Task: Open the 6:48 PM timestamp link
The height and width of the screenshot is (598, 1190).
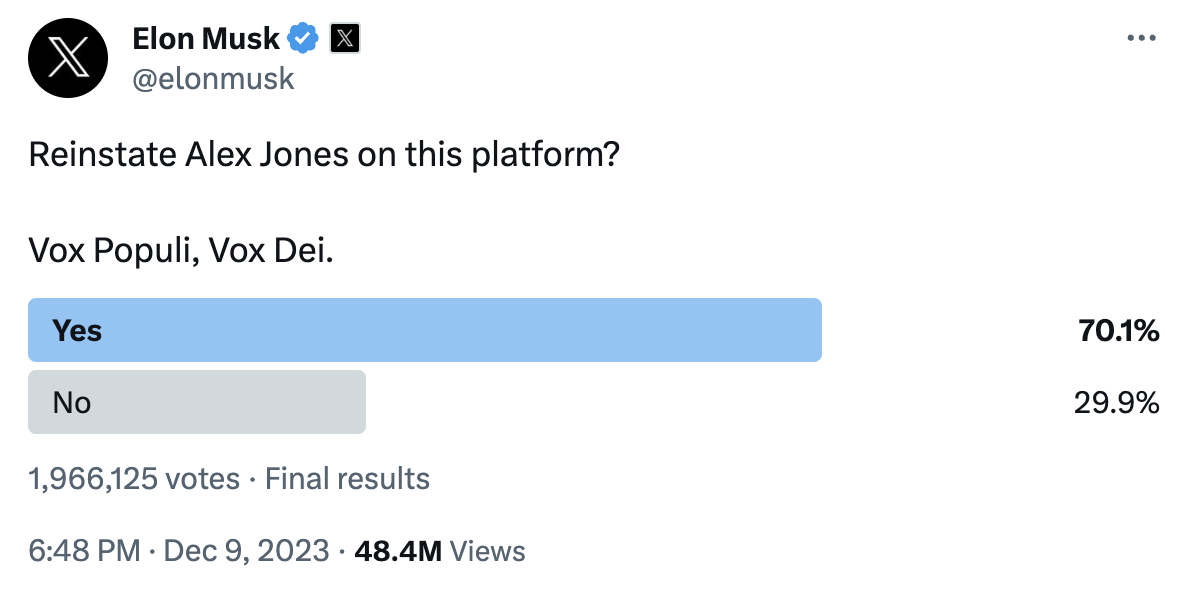Action: coord(84,551)
